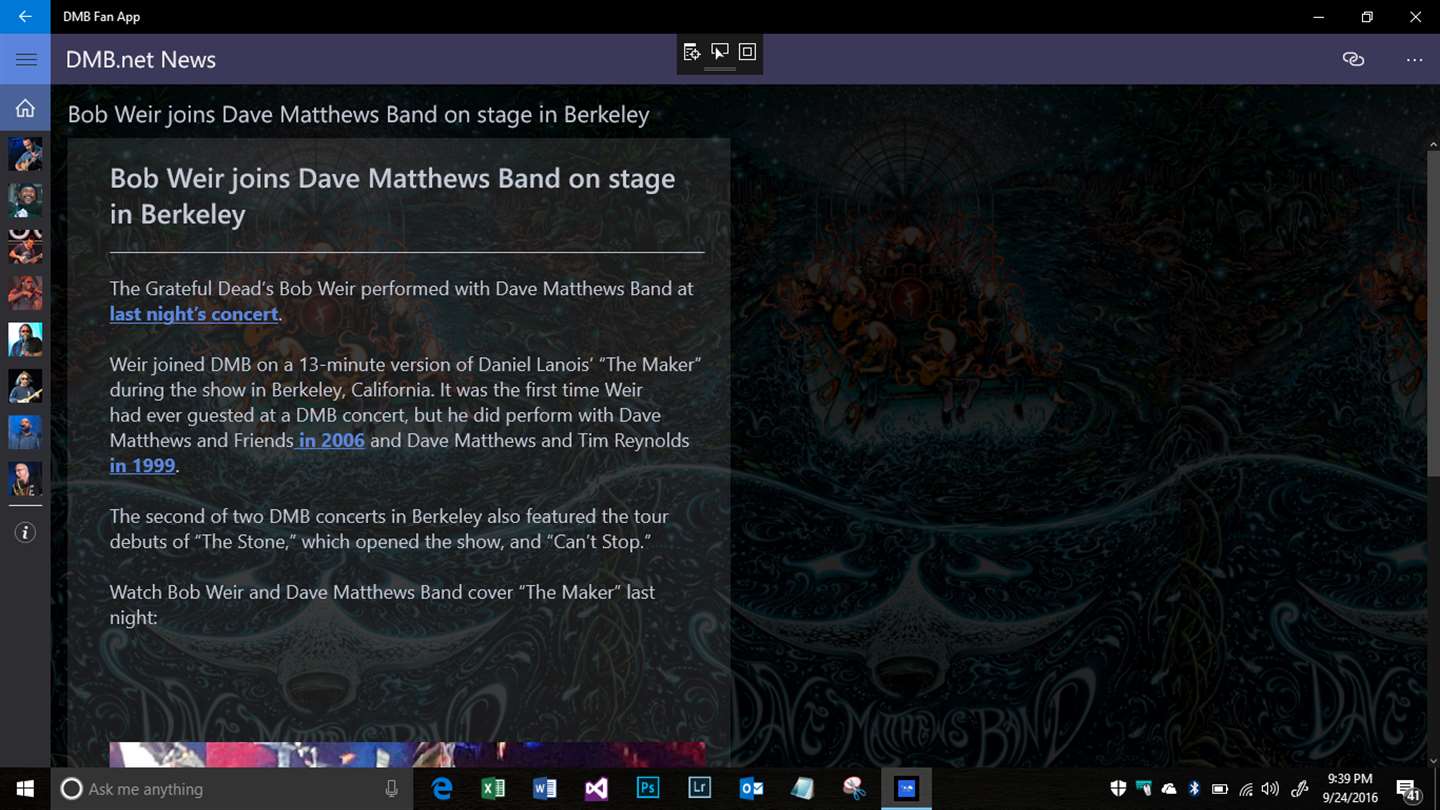Image resolution: width=1440 pixels, height=810 pixels.
Task: Open the Wi-Fi network tray icon
Action: coord(1246,789)
